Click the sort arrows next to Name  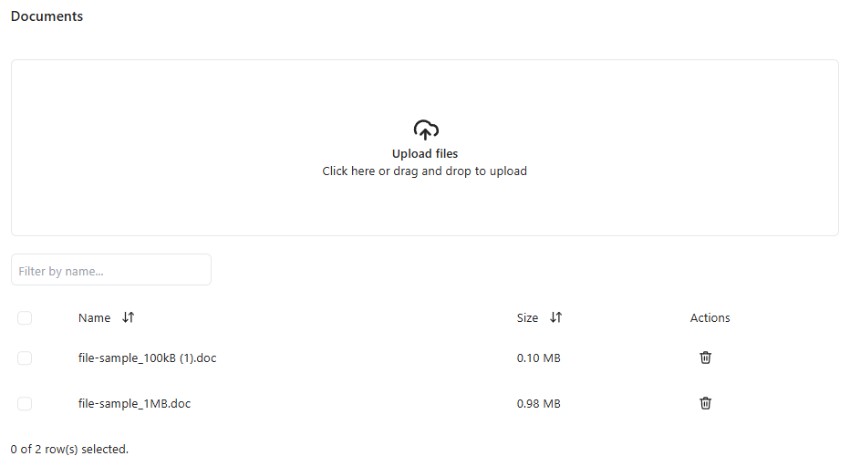point(128,317)
